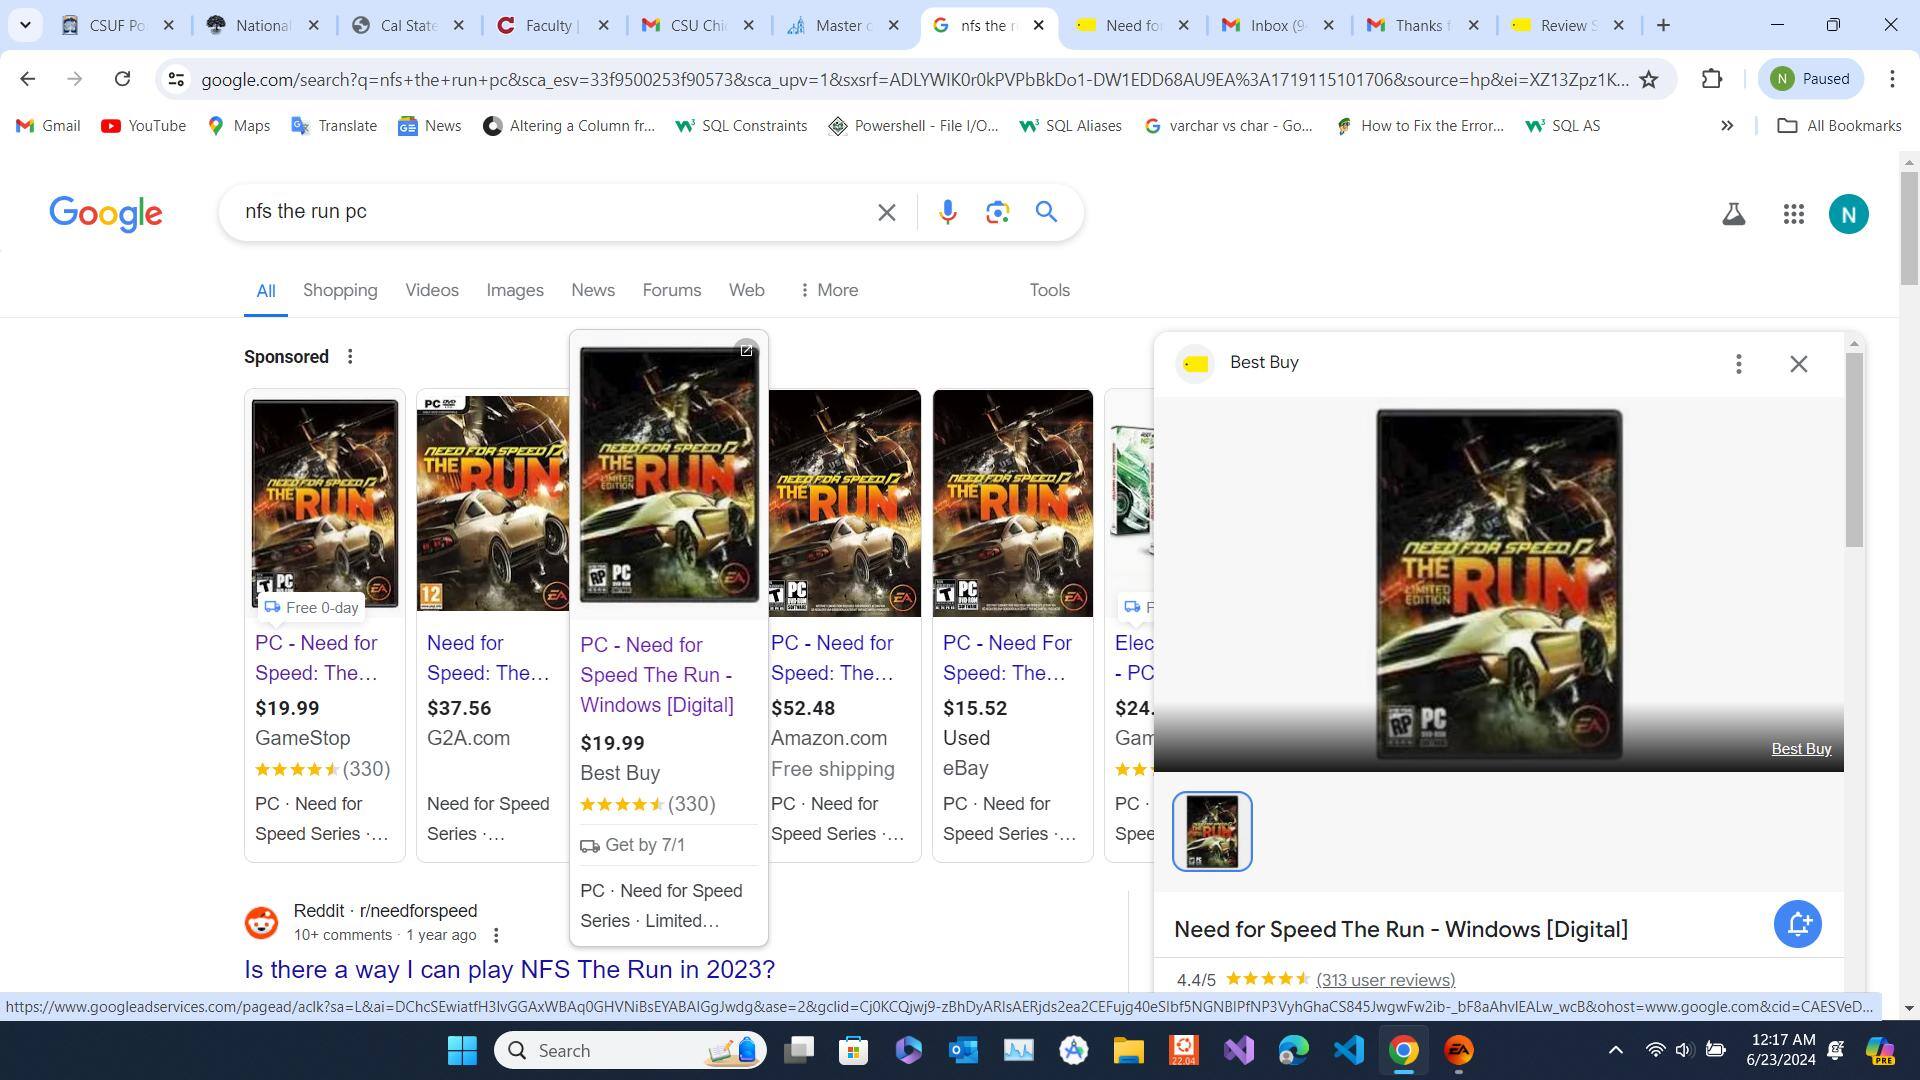Close the Best Buy product panel
The image size is (1920, 1080).
1798,364
